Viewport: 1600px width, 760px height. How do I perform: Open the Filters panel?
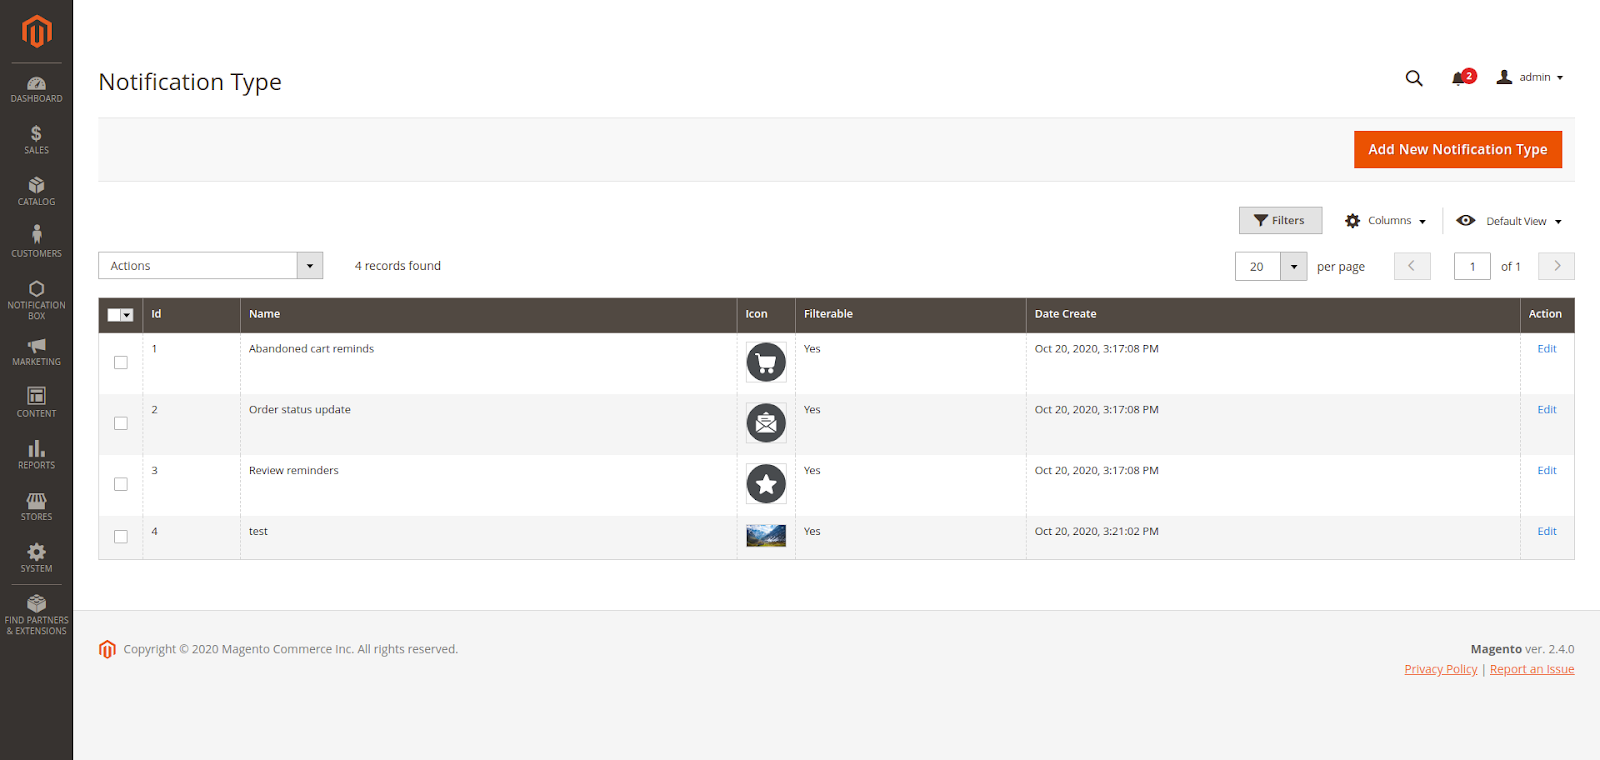1280,220
